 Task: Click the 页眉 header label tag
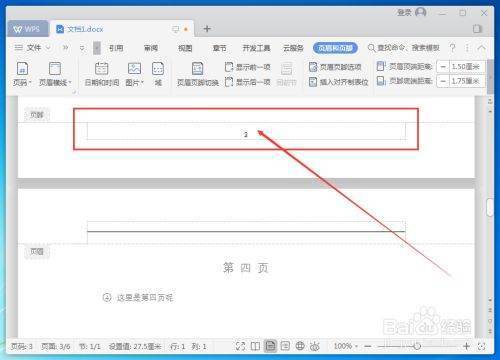(37, 251)
